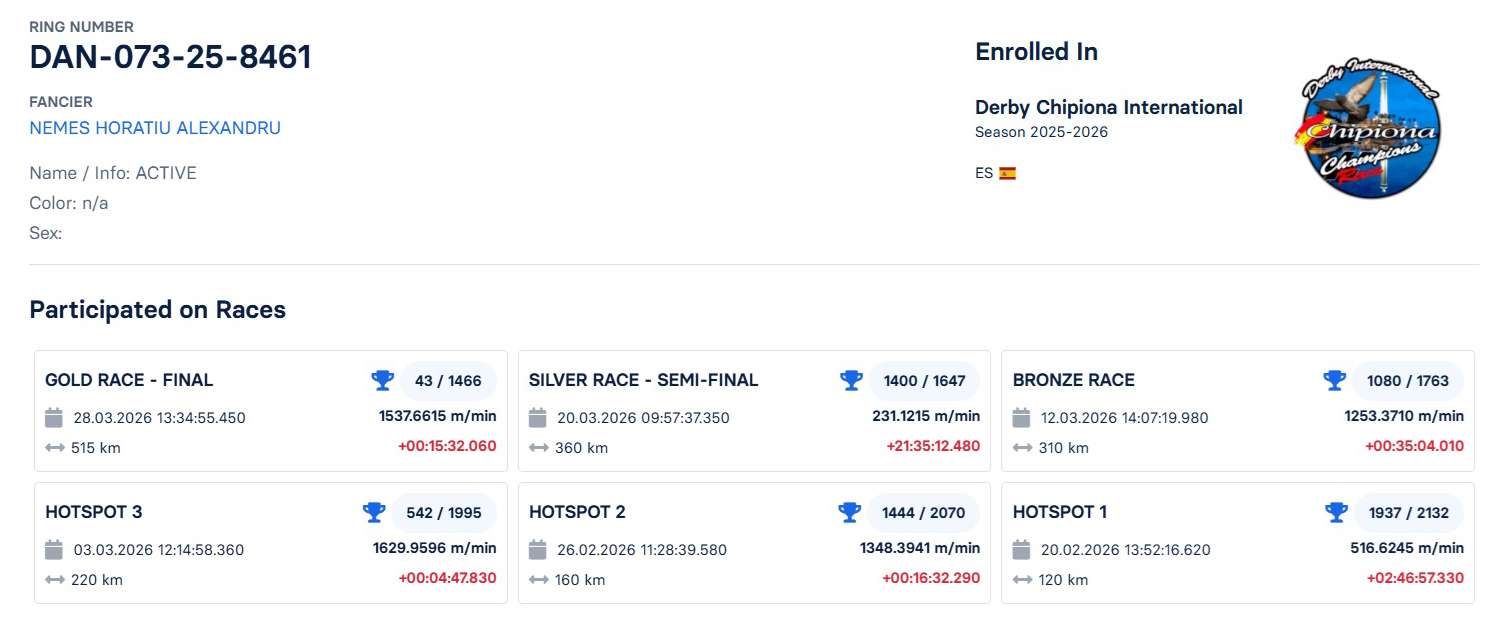Click the trophy icon on GOLD RACE - FINAL
1504x632 pixels.
coord(382,380)
